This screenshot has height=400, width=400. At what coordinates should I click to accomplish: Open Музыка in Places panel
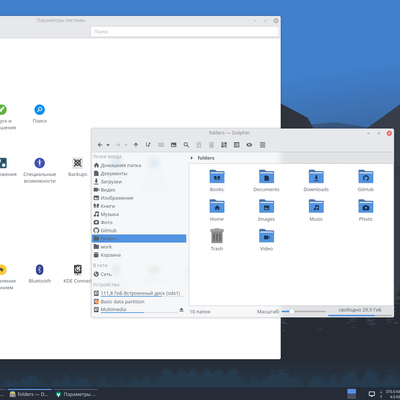(x=139, y=214)
